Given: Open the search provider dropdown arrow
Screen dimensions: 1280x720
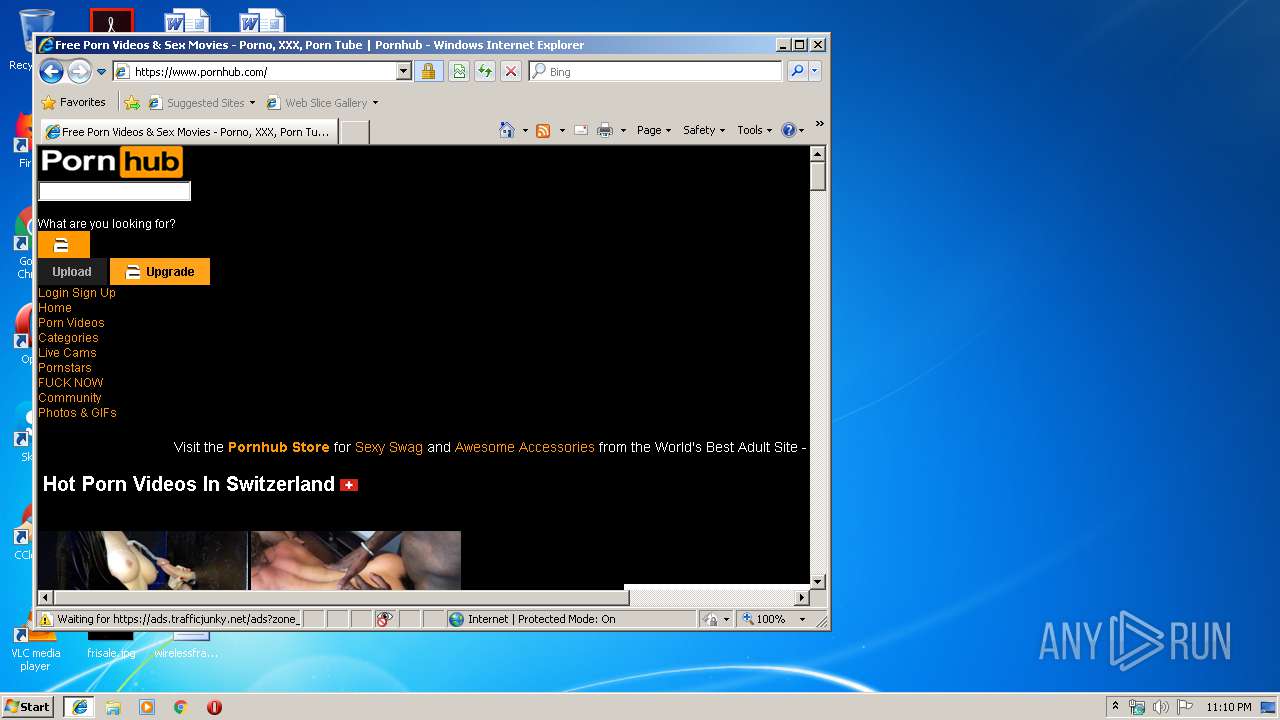Looking at the screenshot, I should tap(815, 72).
